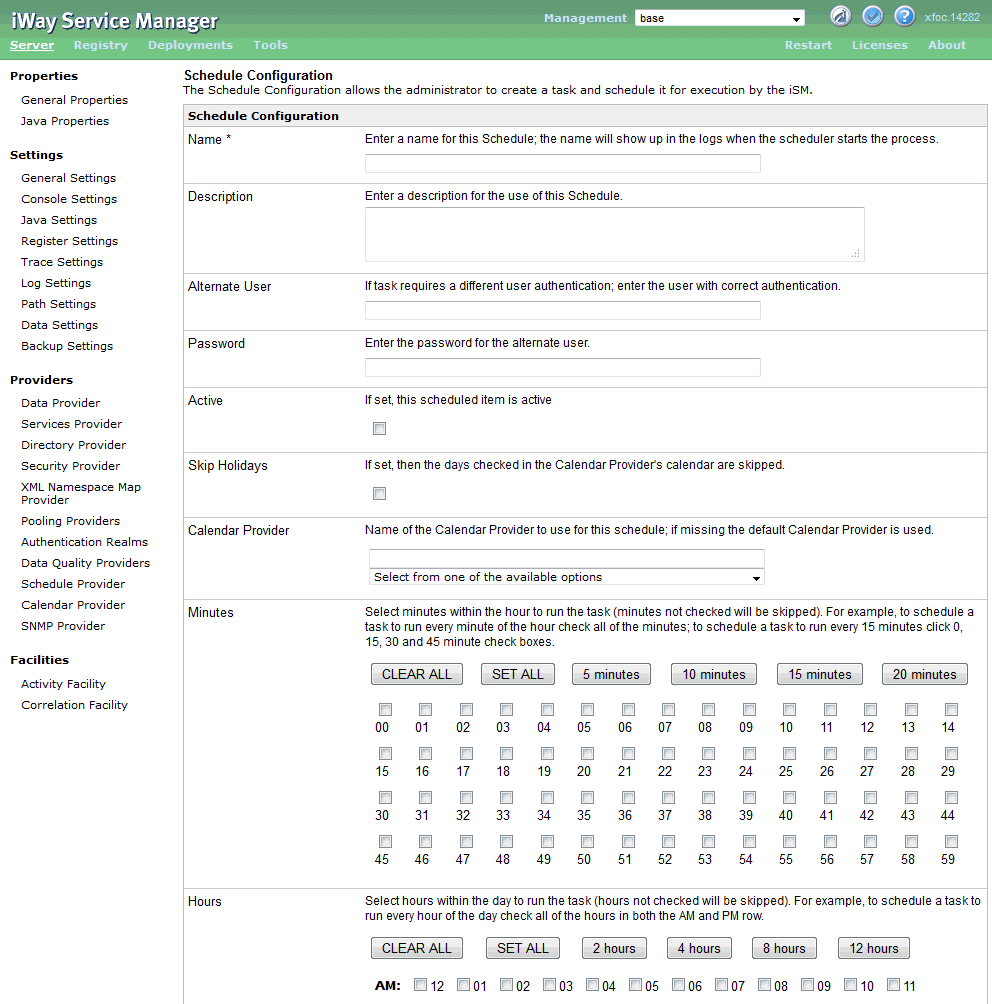
Task: Enable the Skip Holidays checkbox
Action: pos(380,494)
